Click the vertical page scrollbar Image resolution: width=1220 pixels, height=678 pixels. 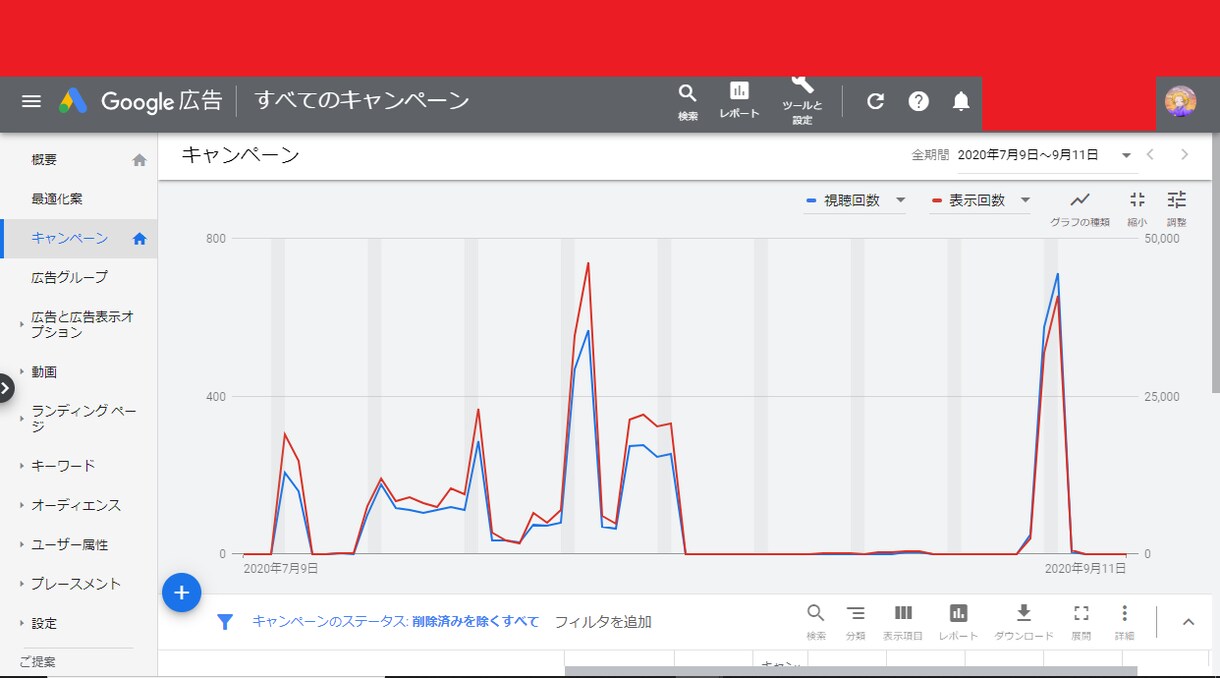1215,265
